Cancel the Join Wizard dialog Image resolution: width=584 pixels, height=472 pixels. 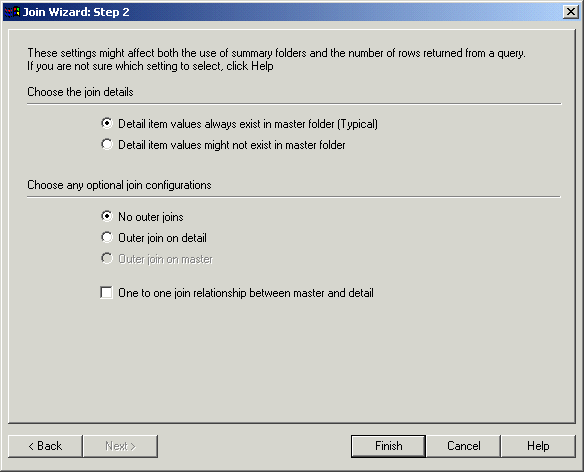coord(463,446)
